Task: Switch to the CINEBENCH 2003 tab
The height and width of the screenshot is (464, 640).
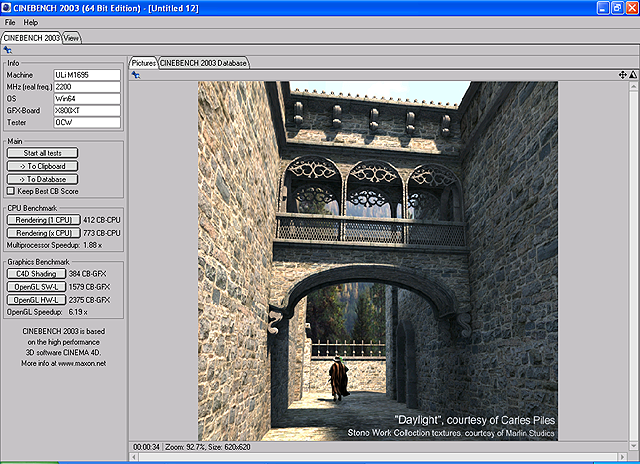Action: click(31, 38)
